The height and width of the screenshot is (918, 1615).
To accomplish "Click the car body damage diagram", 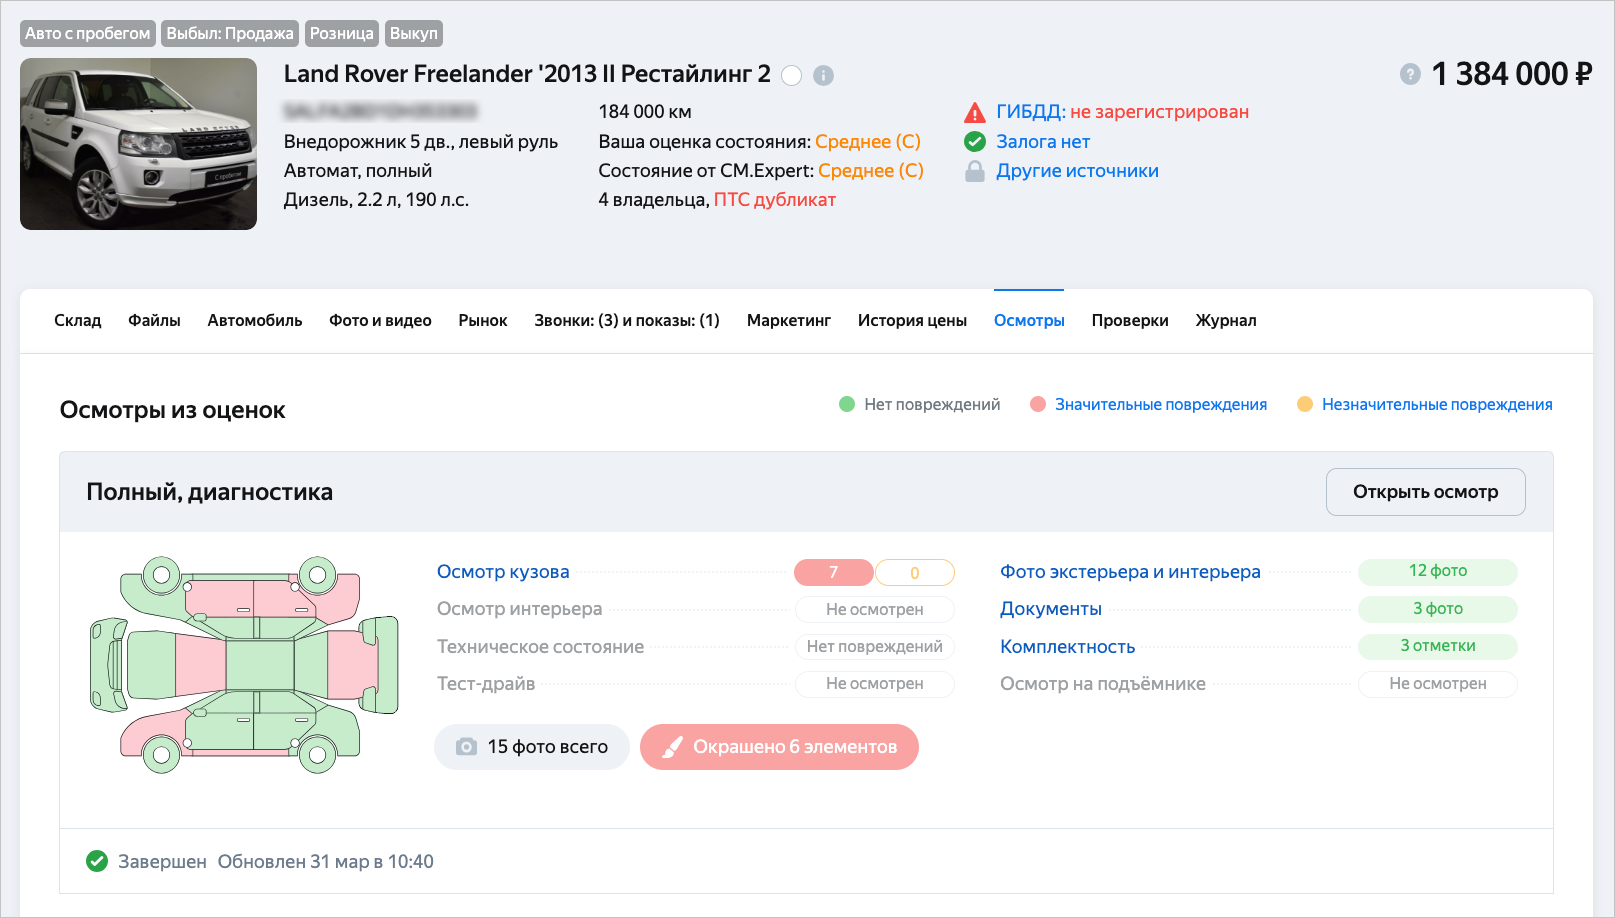I will [x=245, y=665].
